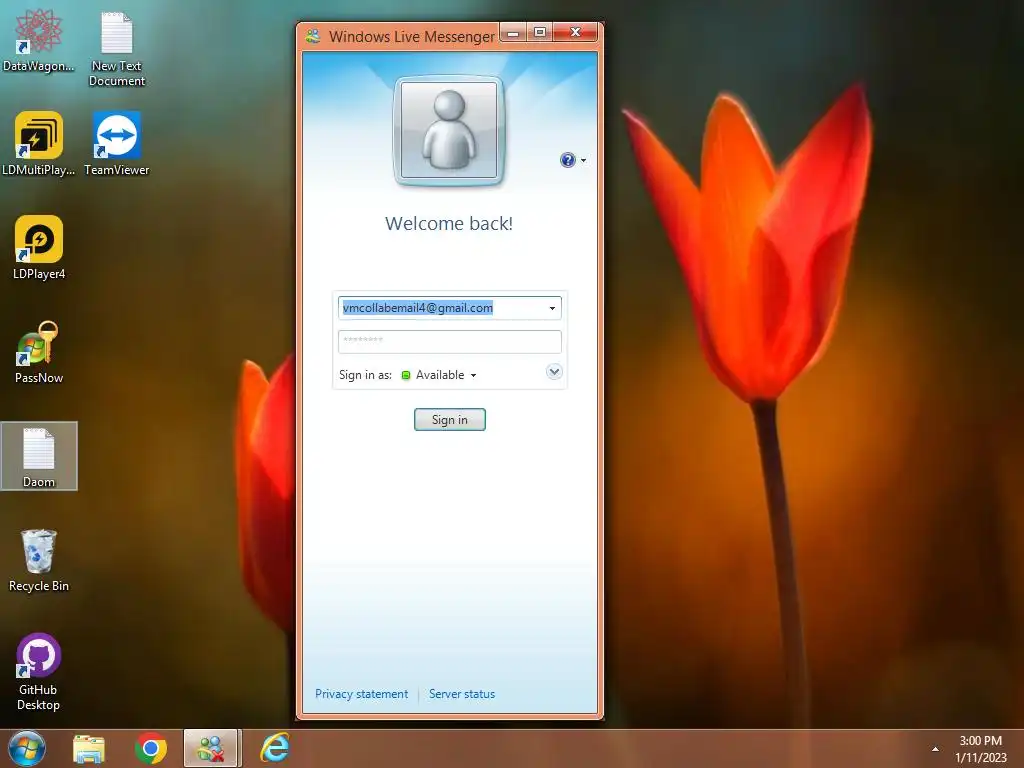Open the New Text Document file icon
Screen dimensions: 1024x768
pos(117,48)
